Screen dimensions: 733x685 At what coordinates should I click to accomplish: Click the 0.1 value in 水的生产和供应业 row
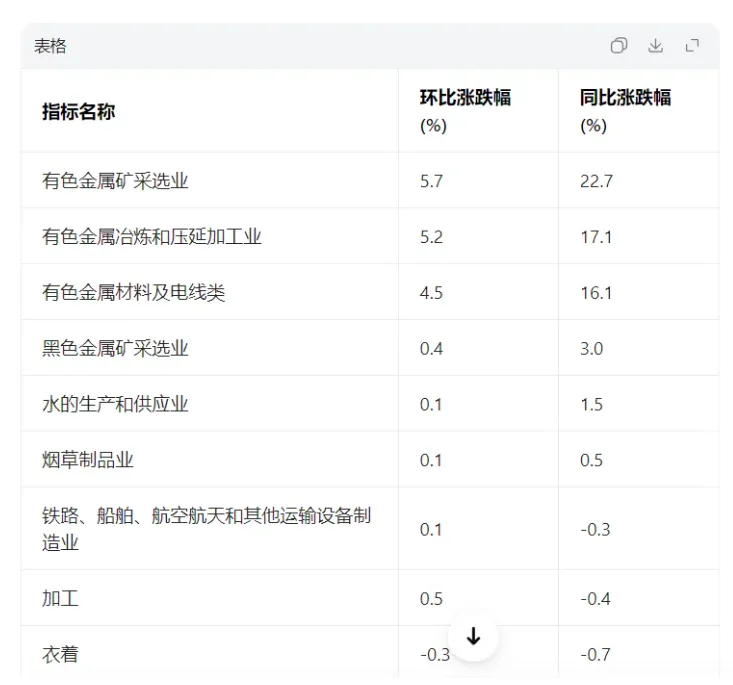pos(431,404)
